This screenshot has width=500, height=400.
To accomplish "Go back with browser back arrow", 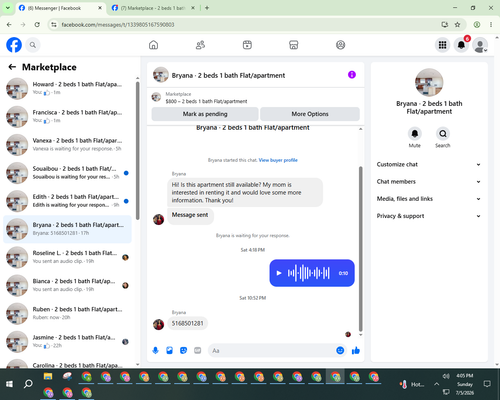I will tap(9, 24).
